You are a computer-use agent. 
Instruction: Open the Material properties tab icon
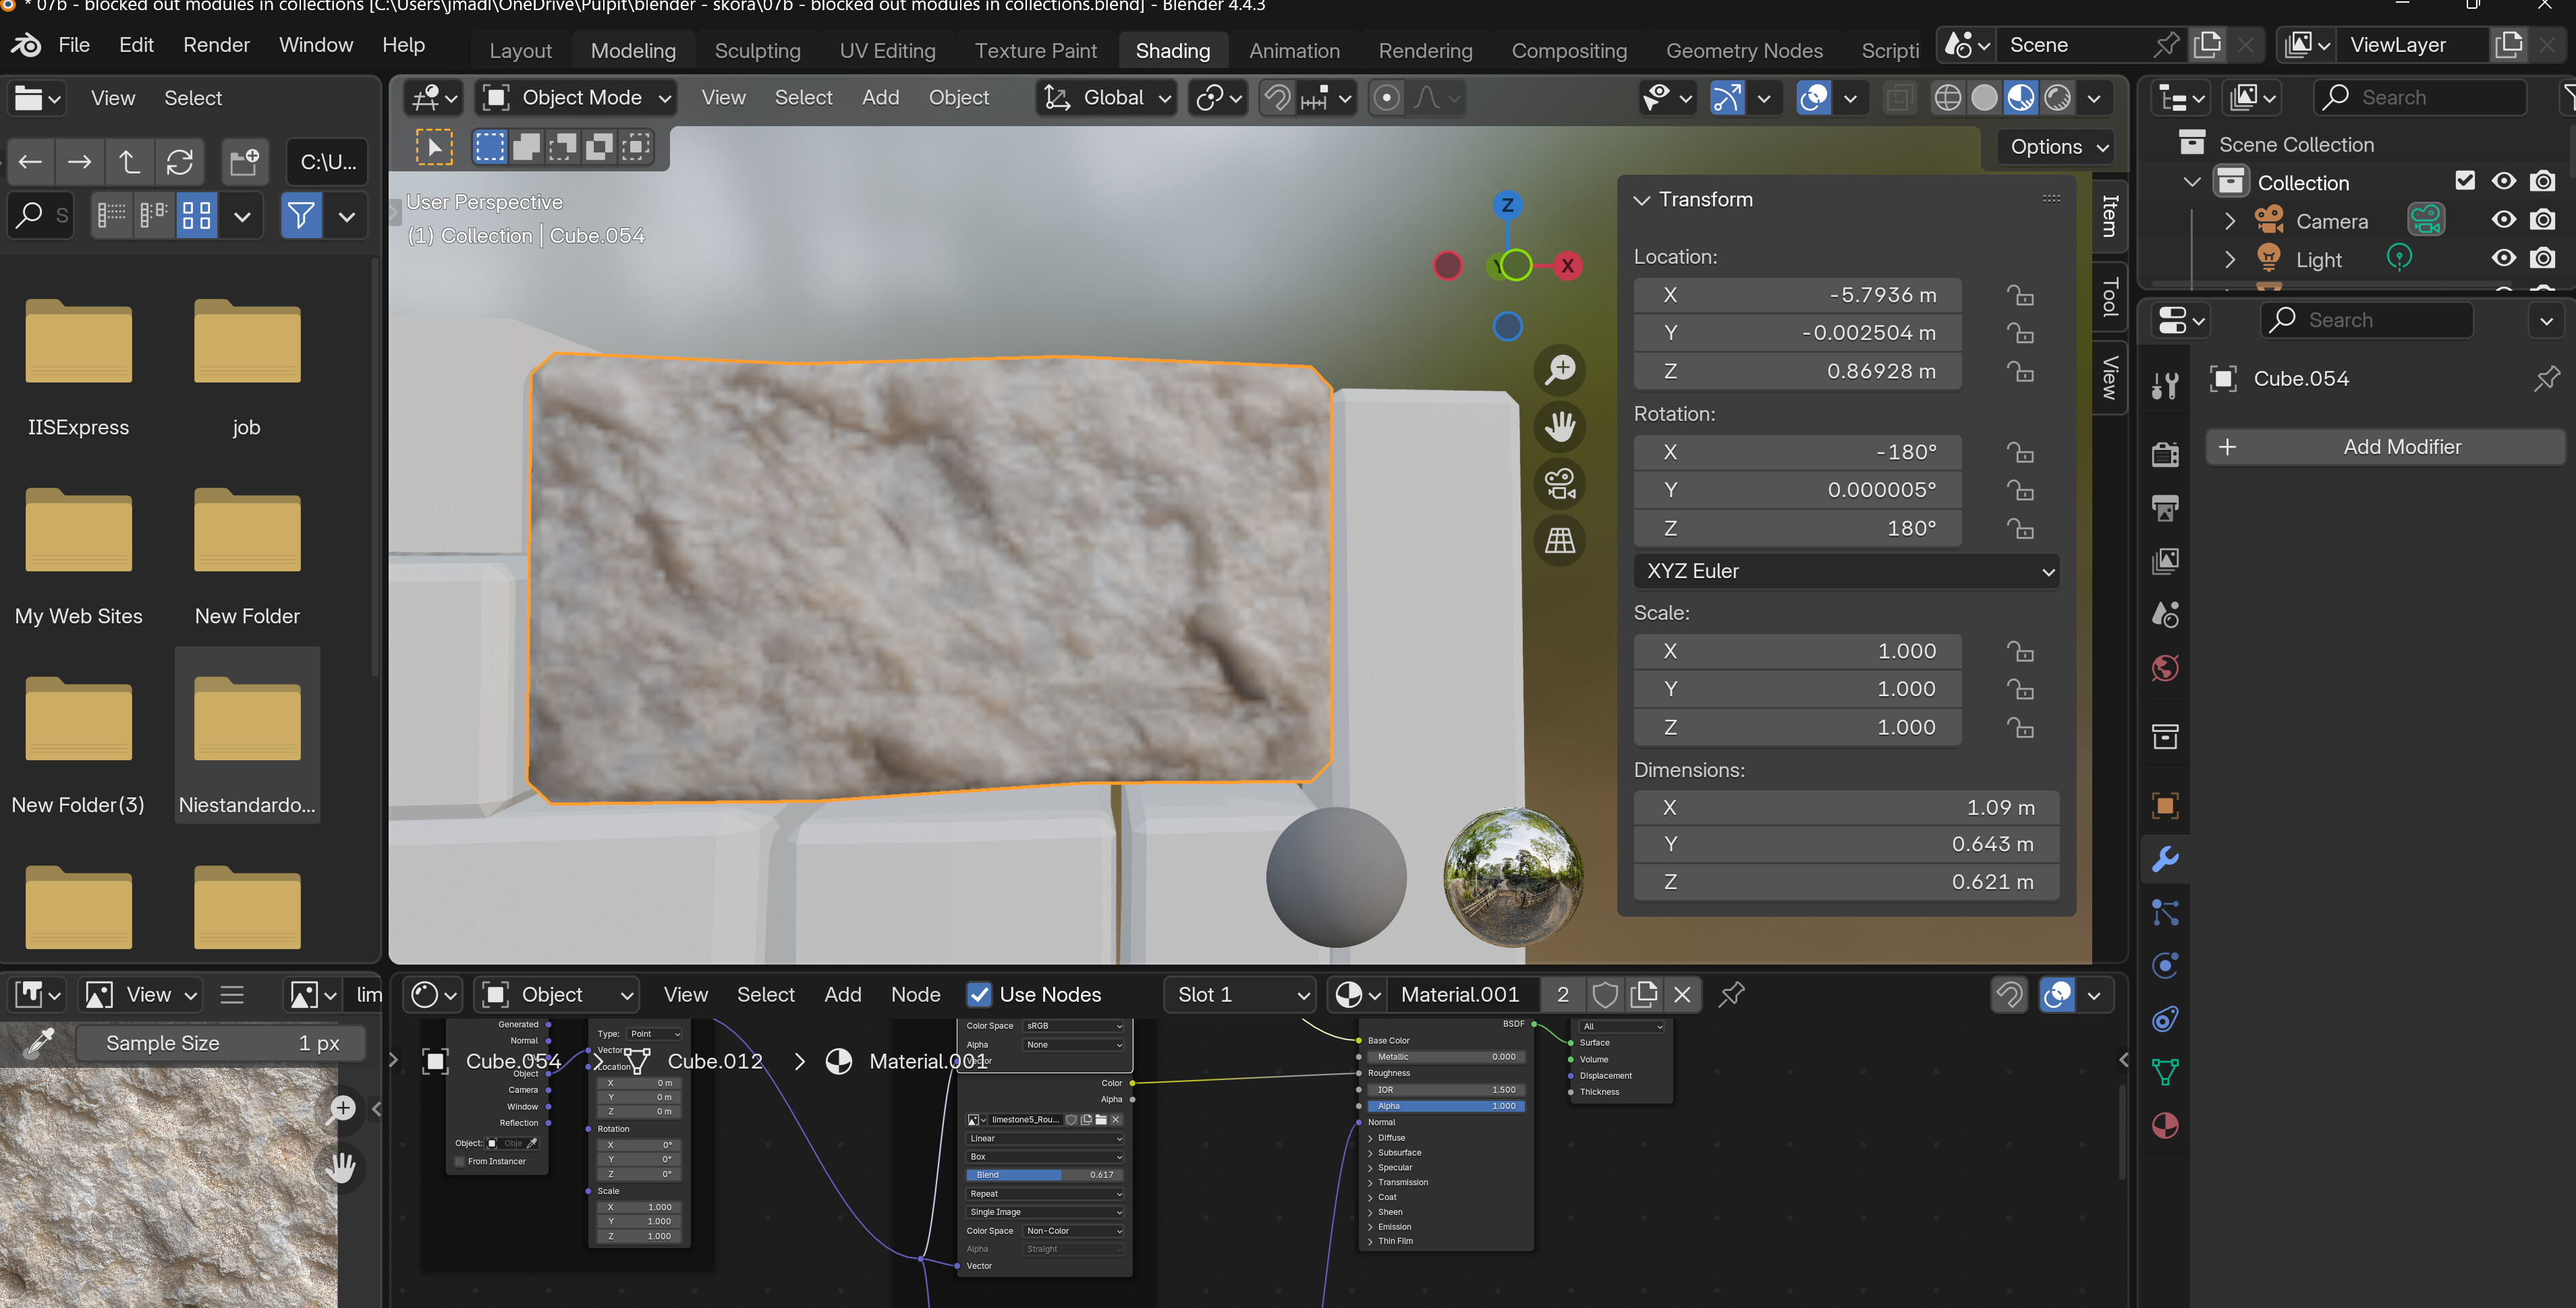2165,1126
